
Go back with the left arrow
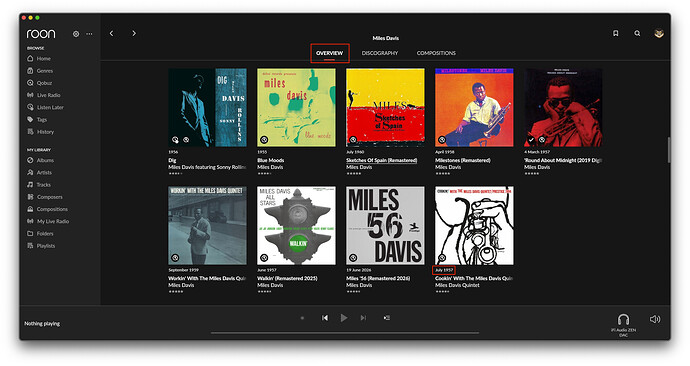point(111,33)
